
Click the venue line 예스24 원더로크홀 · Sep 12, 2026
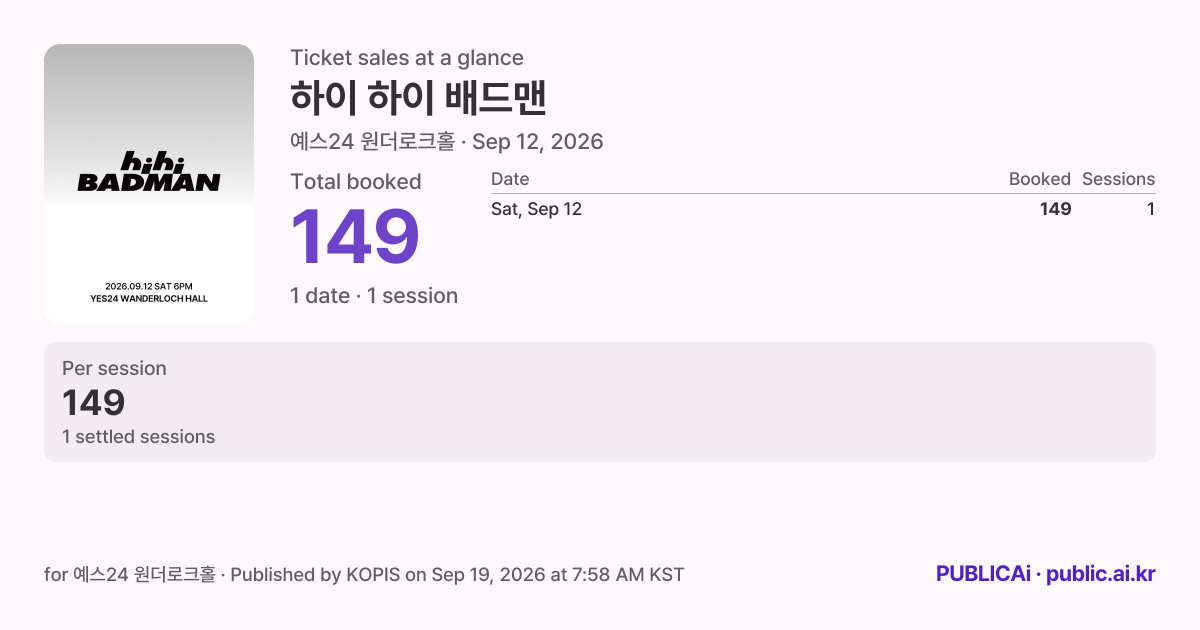pyautogui.click(x=447, y=141)
